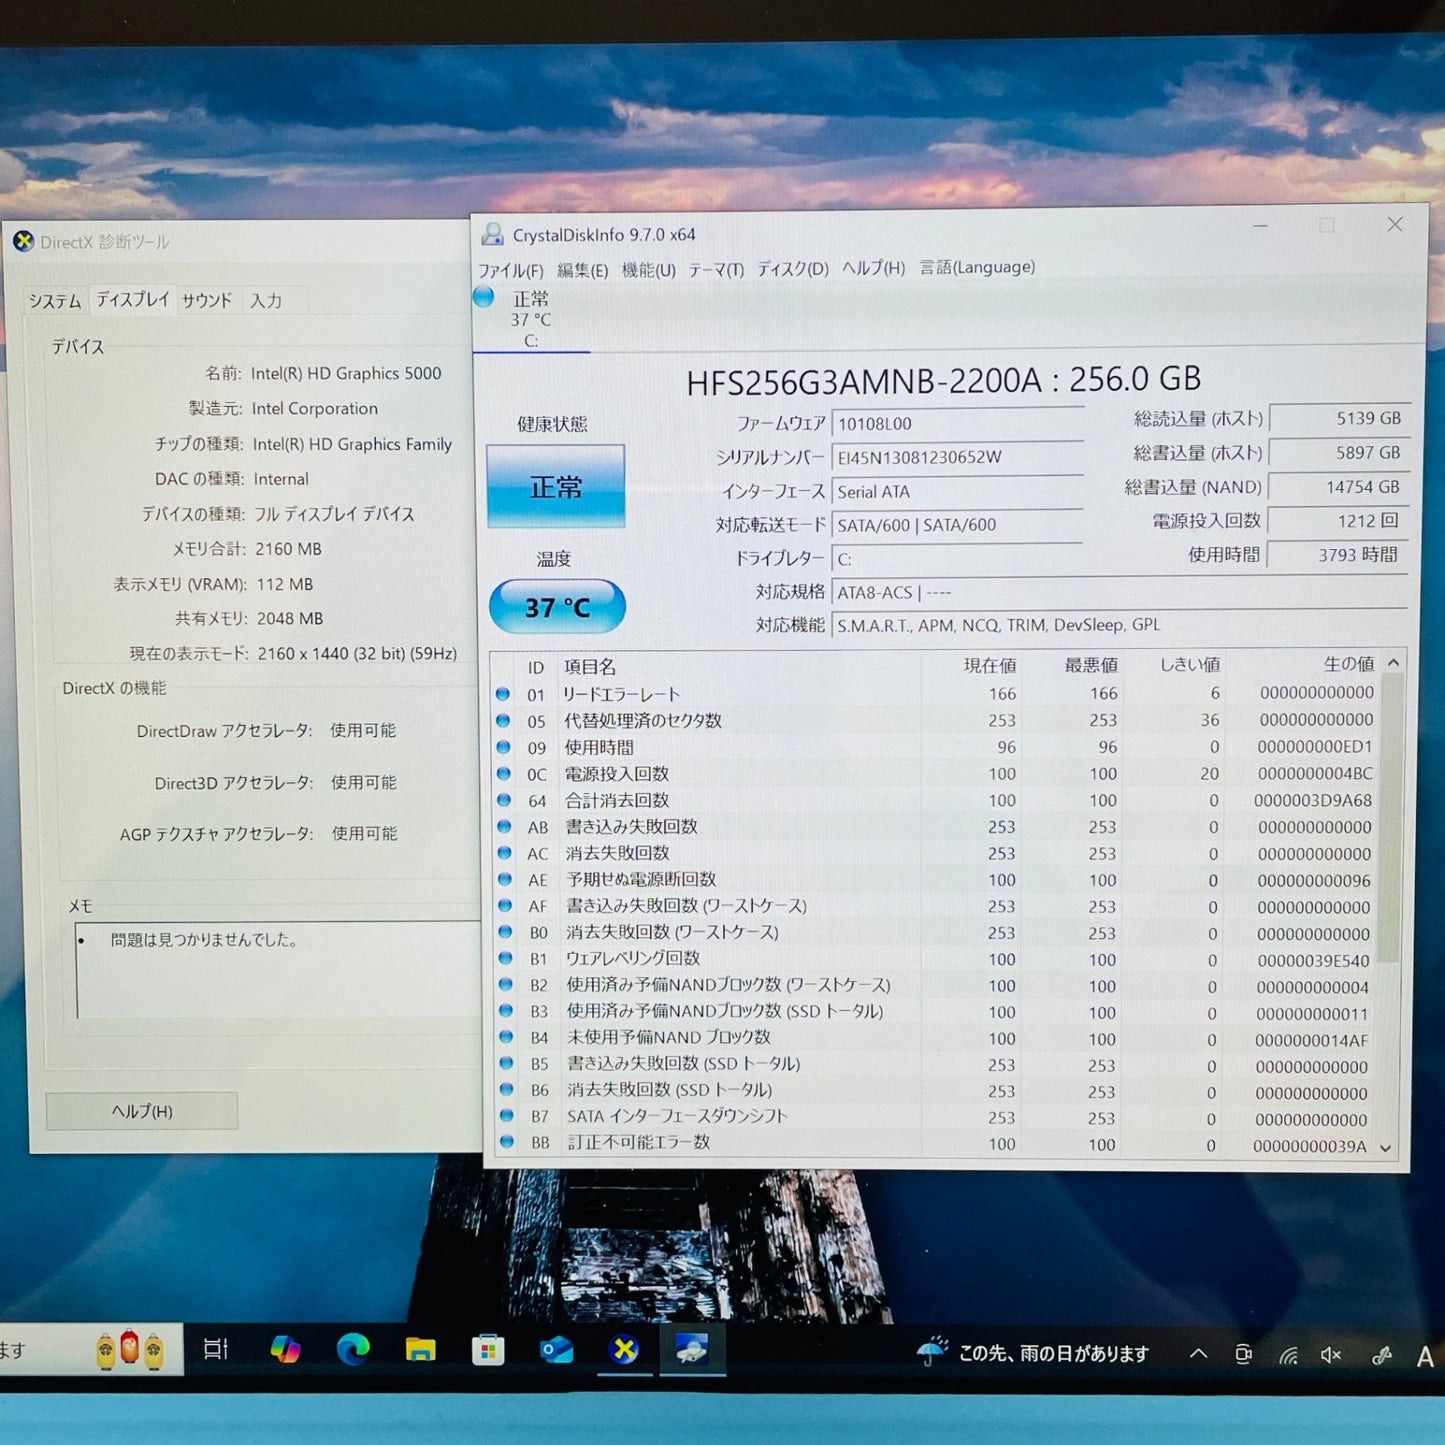Launch Copilot from the taskbar
Image resolution: width=1445 pixels, height=1445 pixels.
pyautogui.click(x=286, y=1349)
